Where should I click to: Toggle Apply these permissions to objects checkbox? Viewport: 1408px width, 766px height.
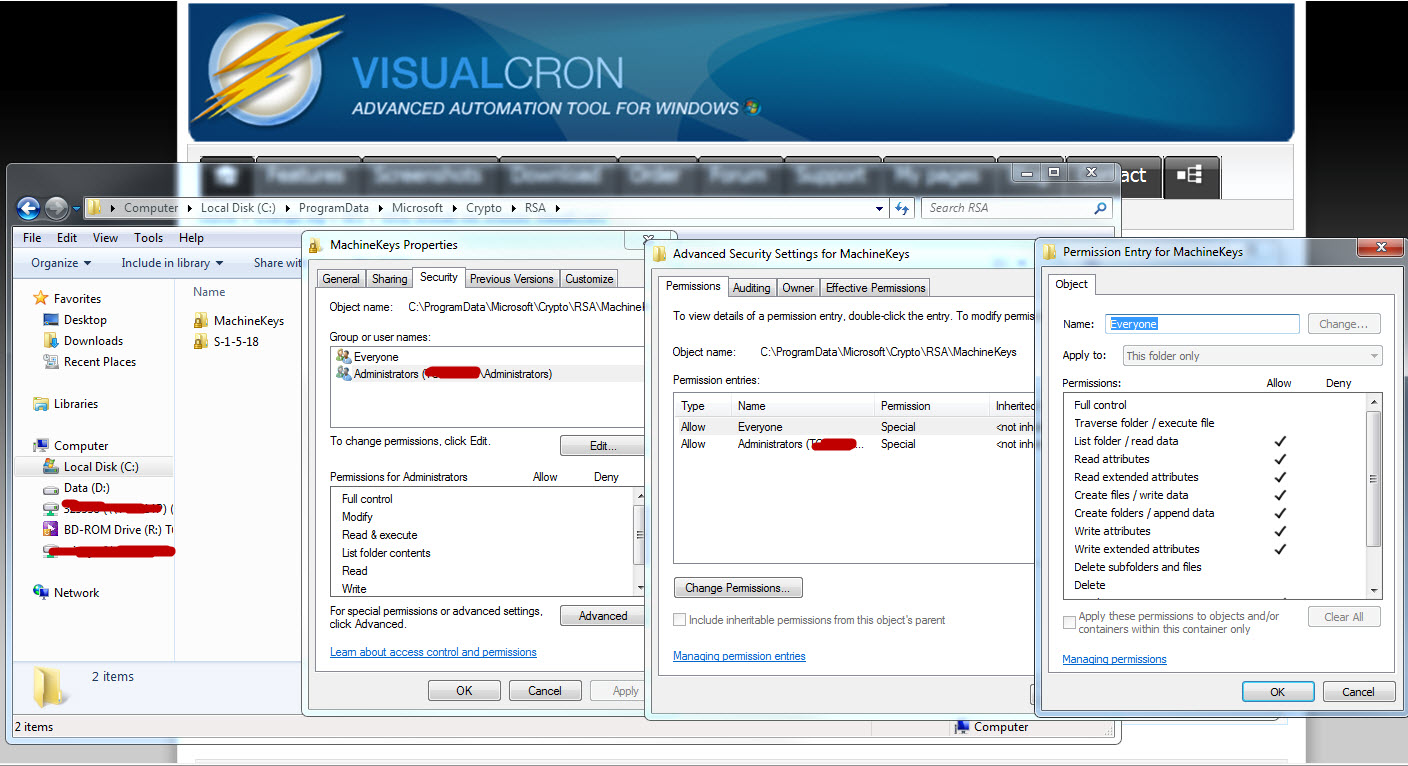click(1069, 622)
